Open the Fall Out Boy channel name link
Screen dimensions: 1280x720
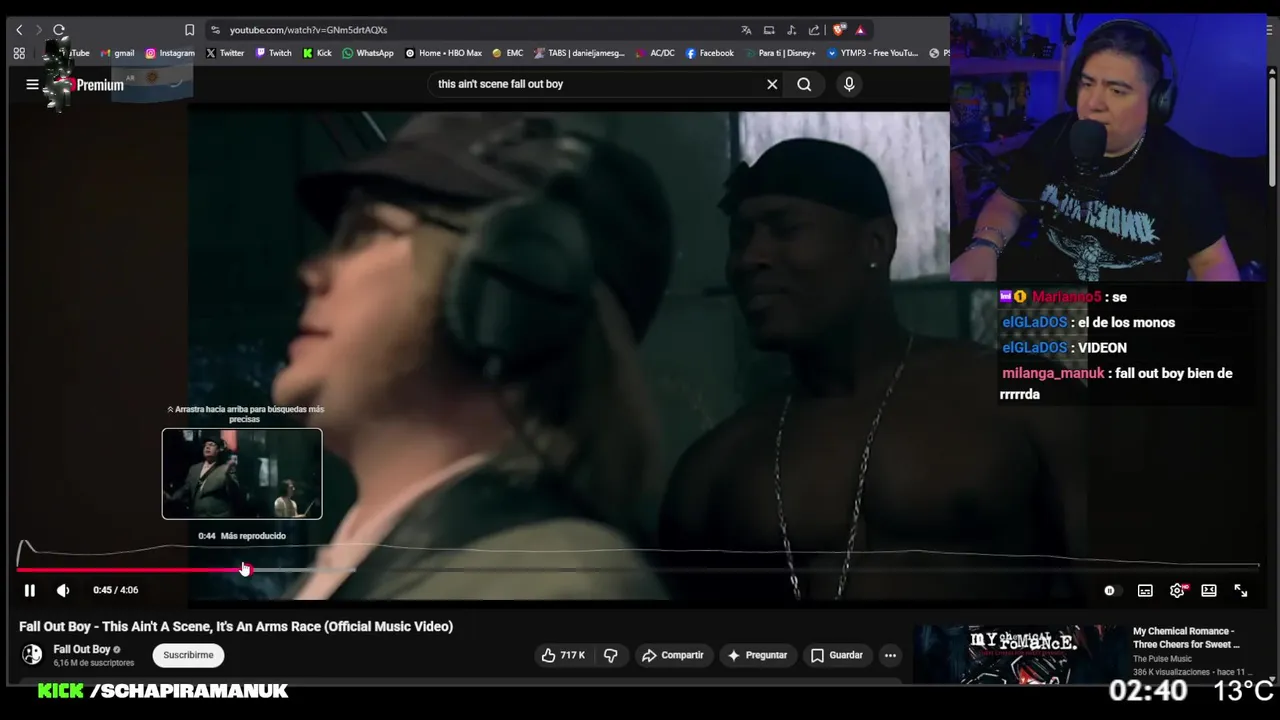coord(81,649)
